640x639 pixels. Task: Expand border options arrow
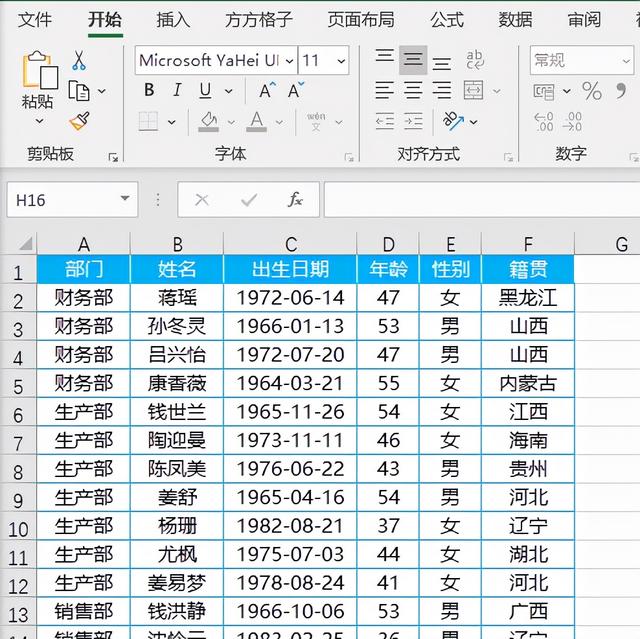coord(172,122)
